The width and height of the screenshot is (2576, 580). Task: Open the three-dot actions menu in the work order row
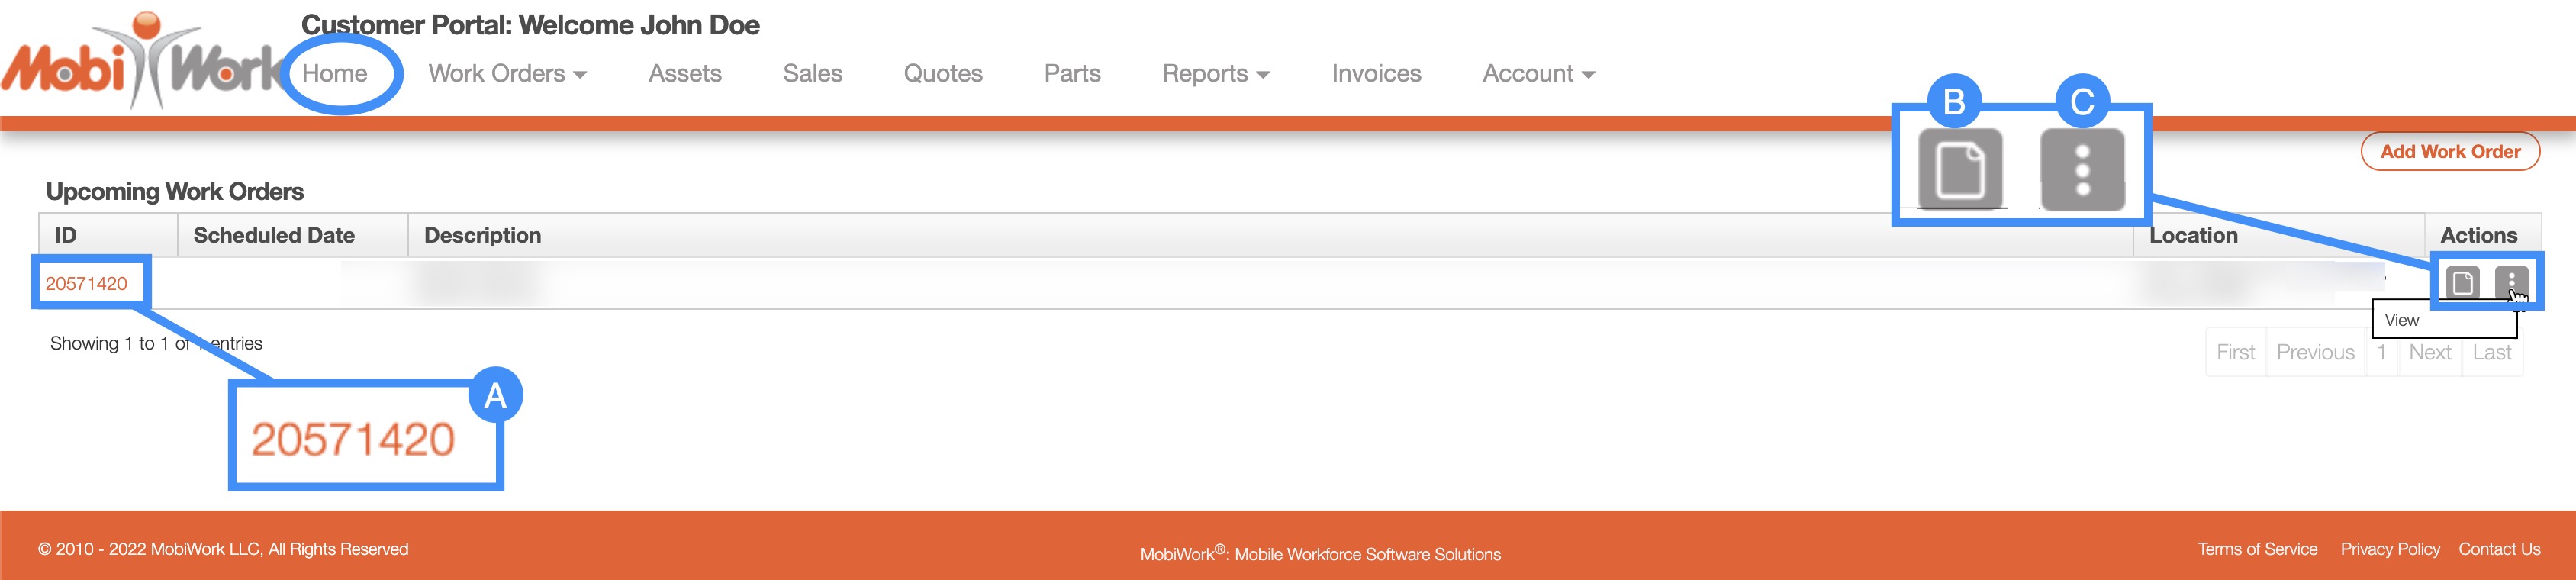2510,282
